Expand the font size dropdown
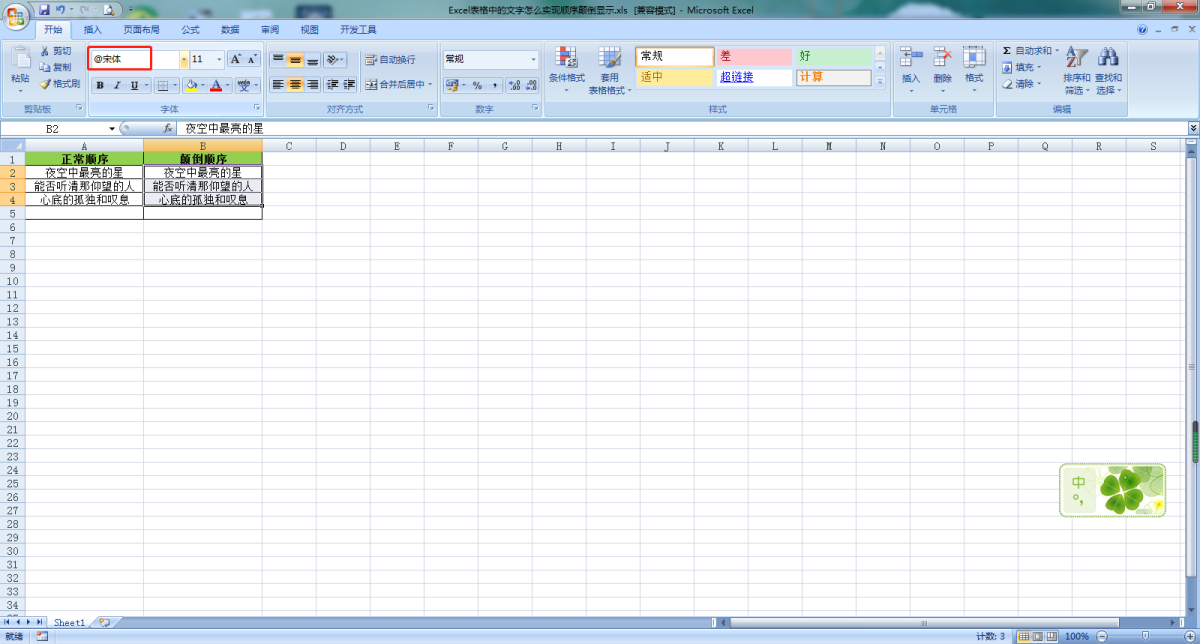Viewport: 1200px width, 644px height. coord(219,59)
